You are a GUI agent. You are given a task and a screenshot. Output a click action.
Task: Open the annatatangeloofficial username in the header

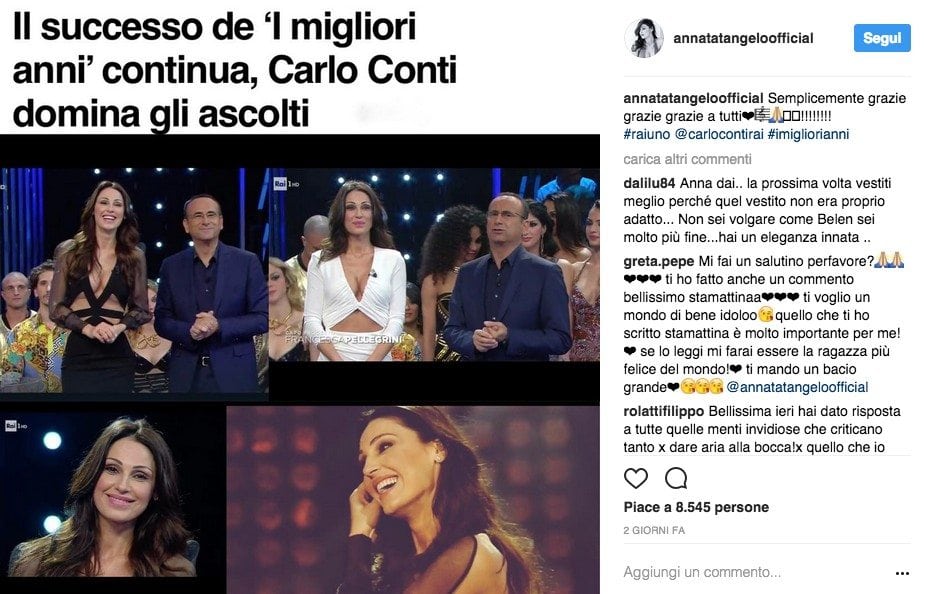coord(743,38)
